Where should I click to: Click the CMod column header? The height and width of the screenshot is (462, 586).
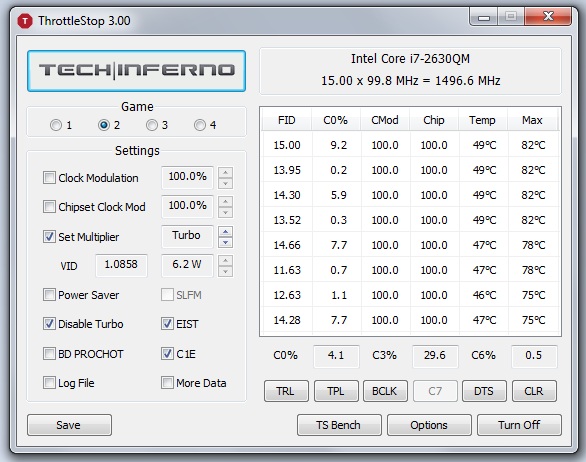[x=385, y=120]
